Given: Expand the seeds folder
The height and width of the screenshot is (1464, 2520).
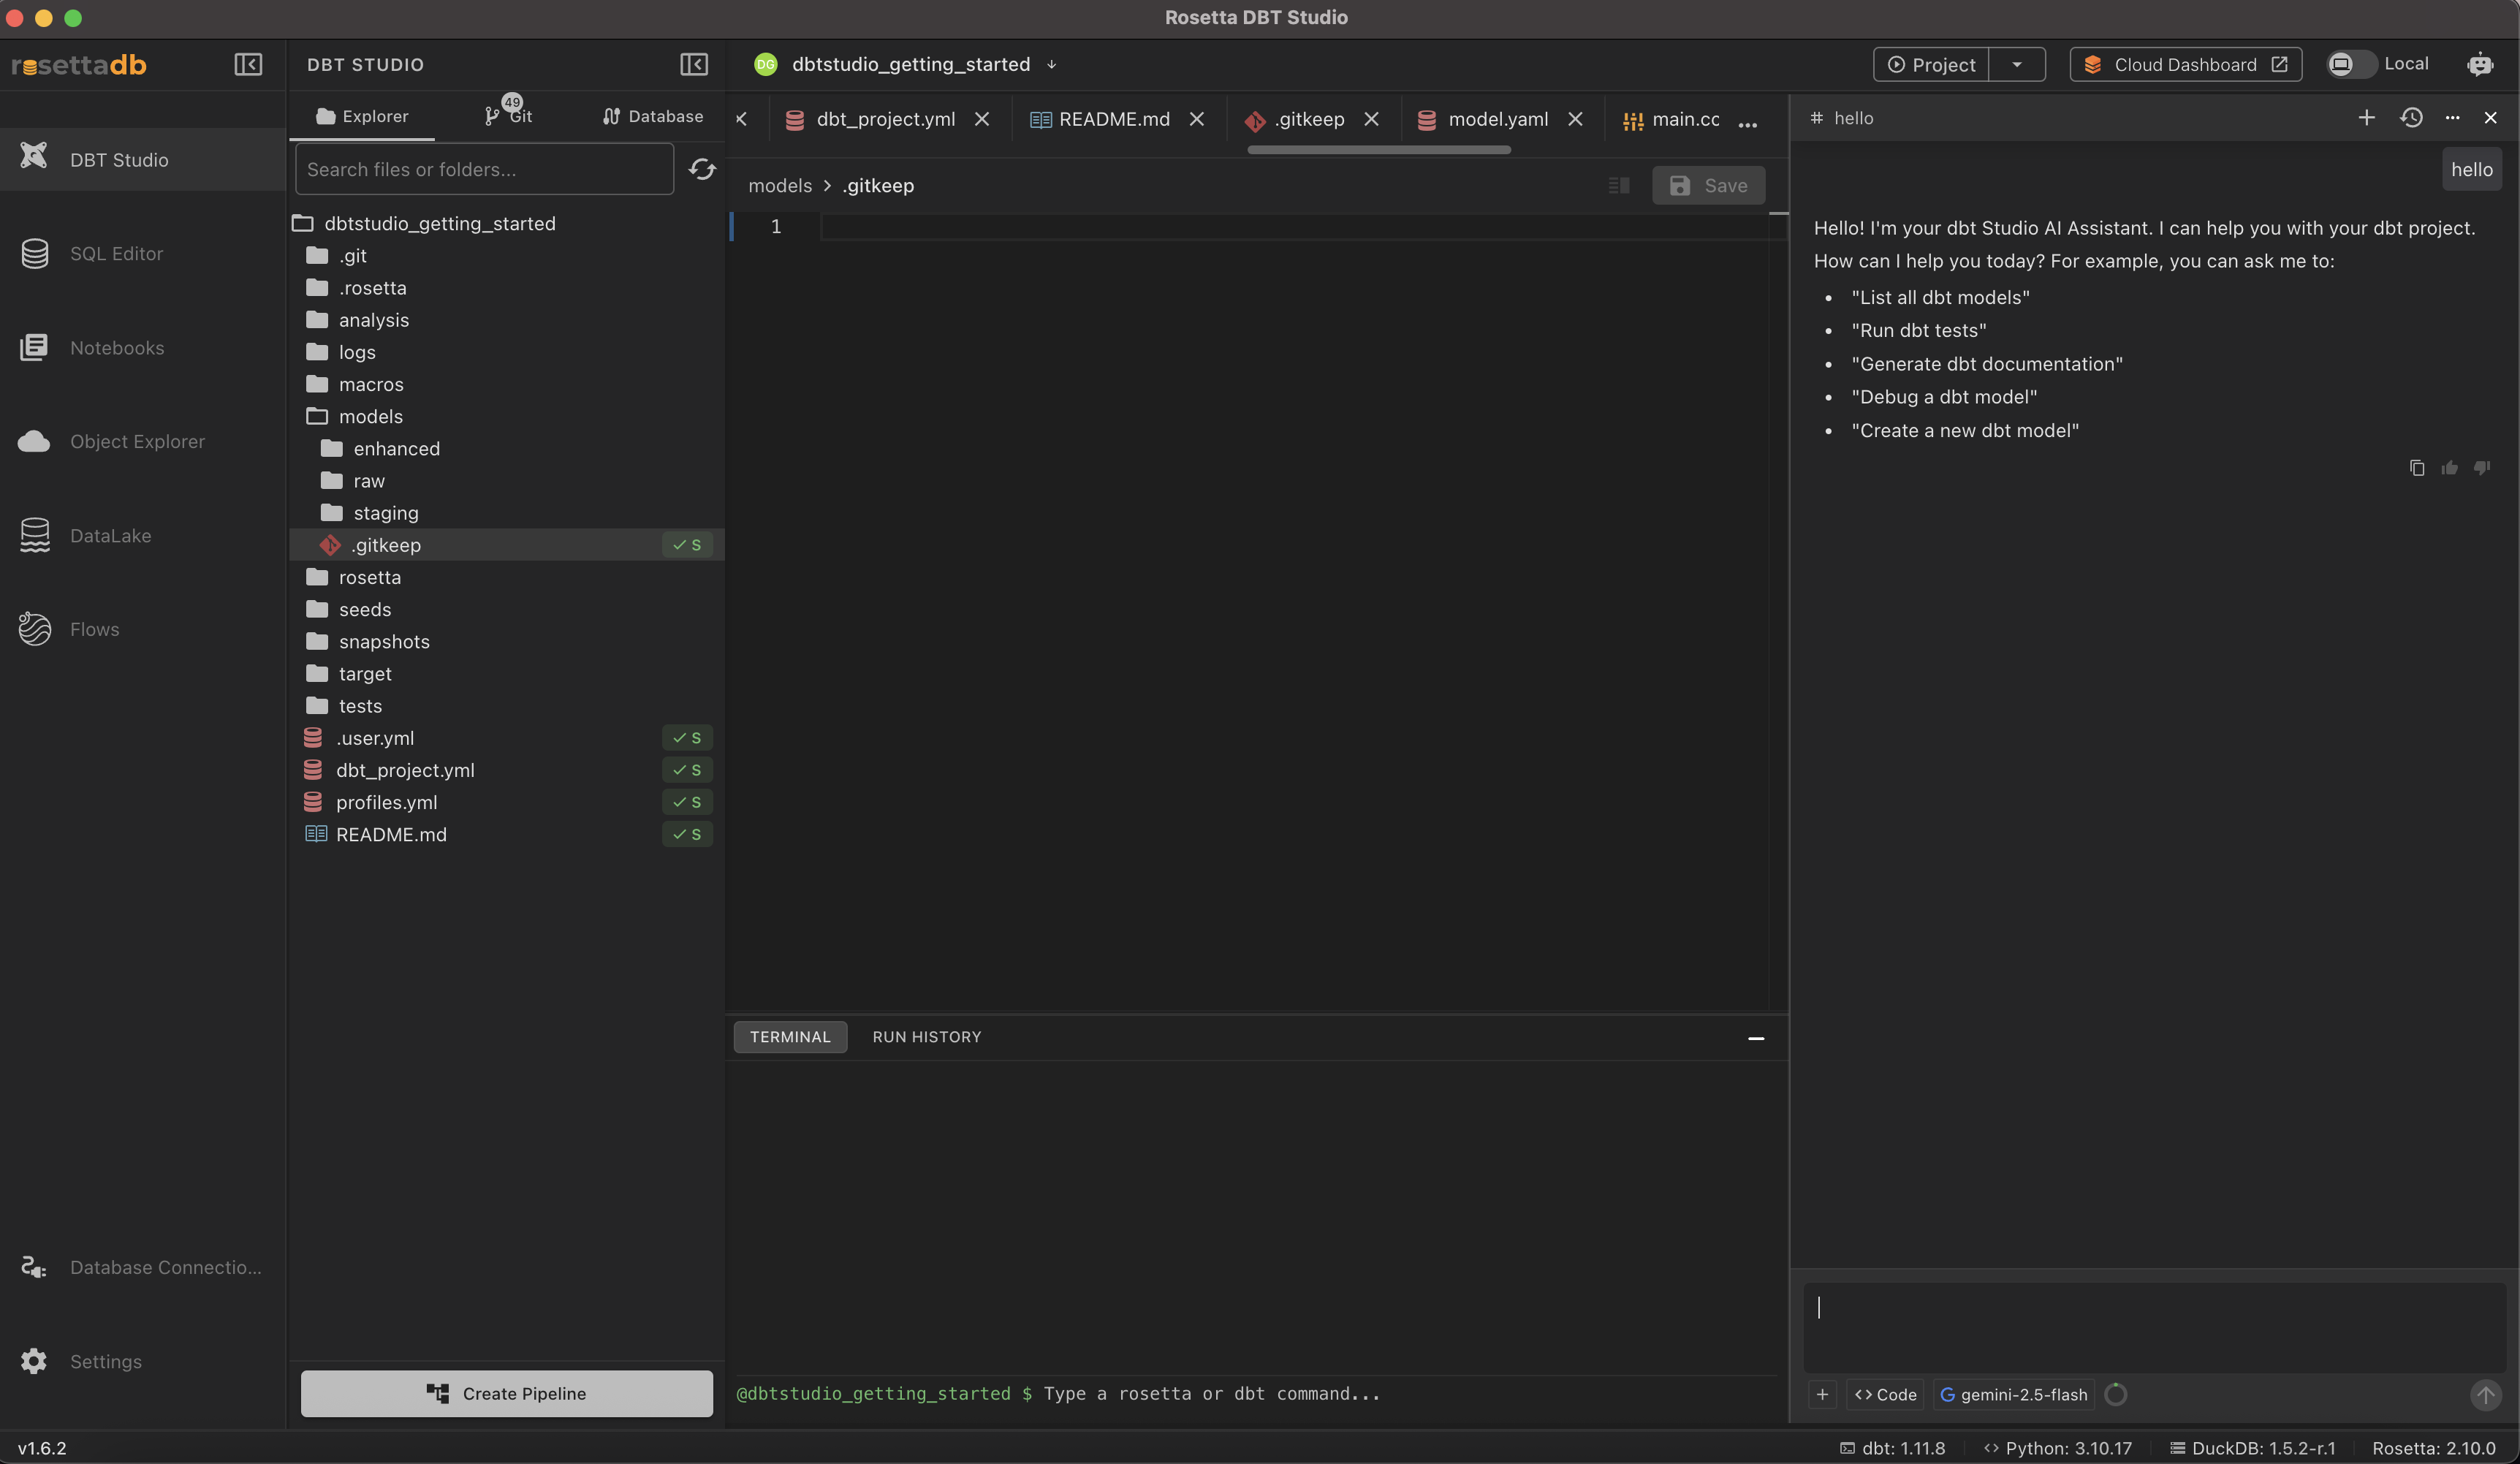Looking at the screenshot, I should pyautogui.click(x=507, y=609).
